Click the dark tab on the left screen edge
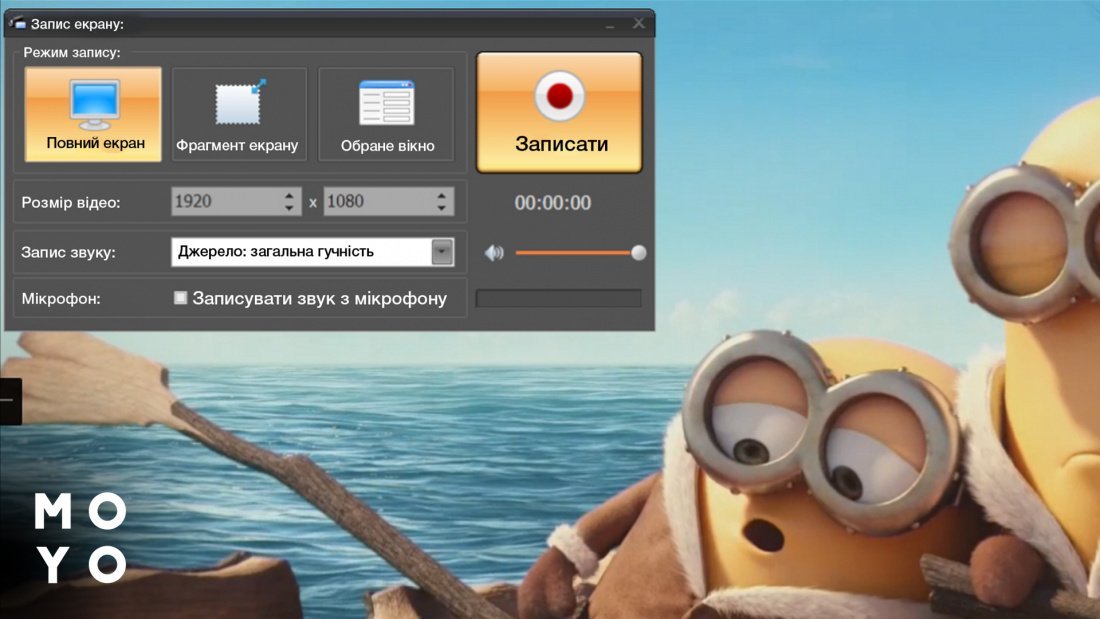The height and width of the screenshot is (619, 1100). pyautogui.click(x=9, y=400)
